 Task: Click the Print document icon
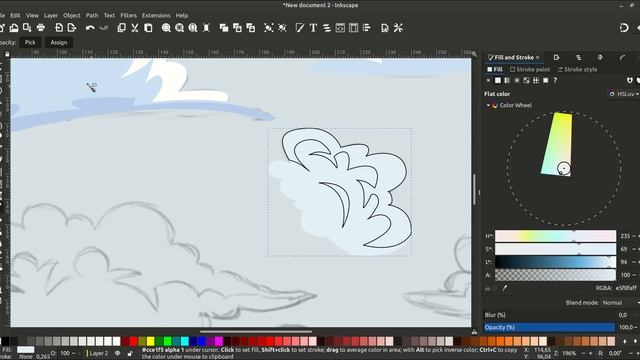[41, 28]
